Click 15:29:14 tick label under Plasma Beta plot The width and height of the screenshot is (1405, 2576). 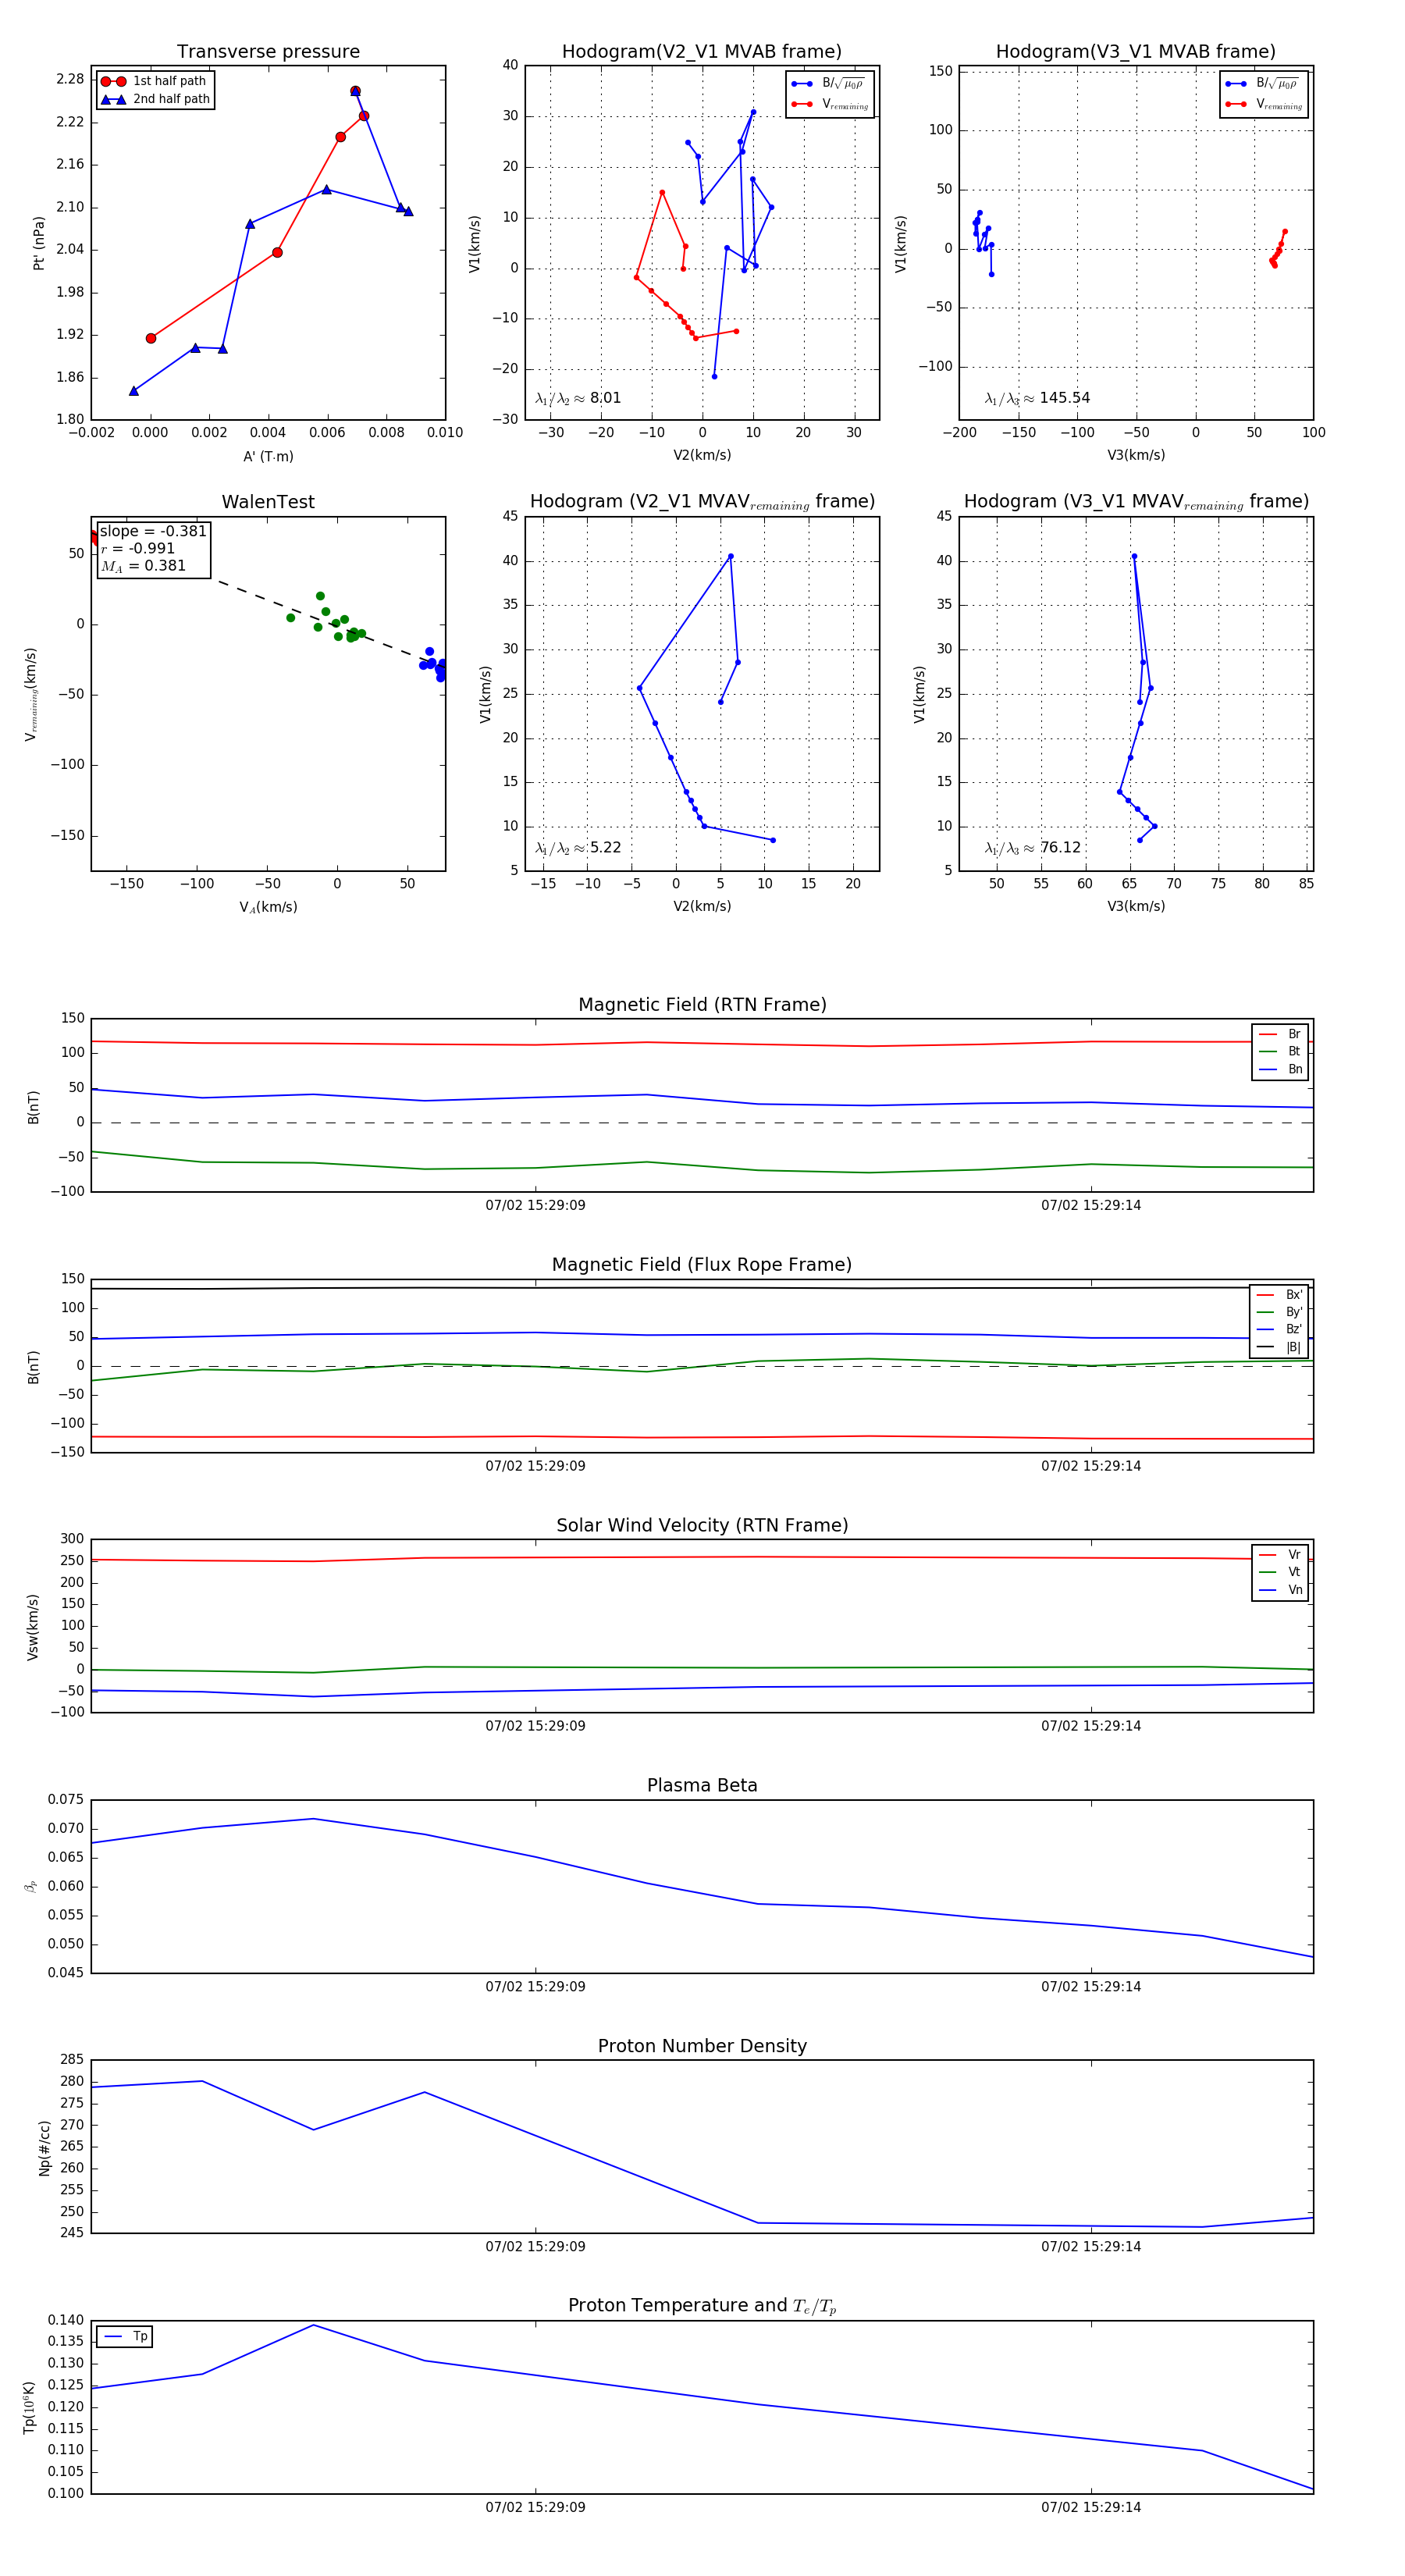[x=1090, y=1987]
